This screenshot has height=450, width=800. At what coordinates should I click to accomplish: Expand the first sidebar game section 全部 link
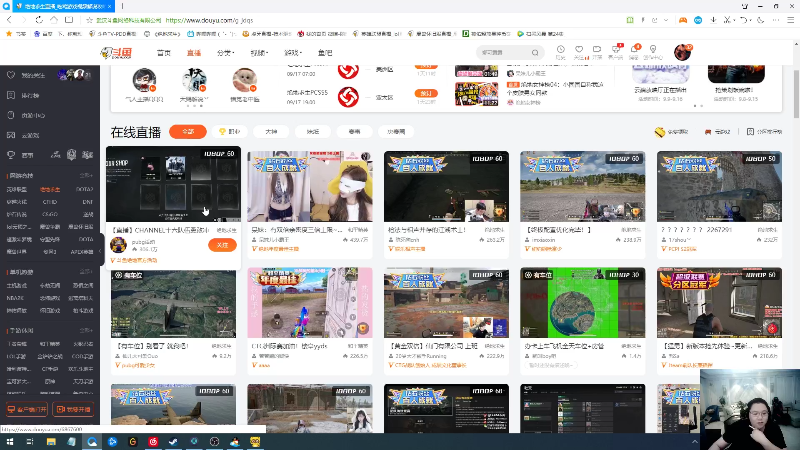[x=86, y=176]
